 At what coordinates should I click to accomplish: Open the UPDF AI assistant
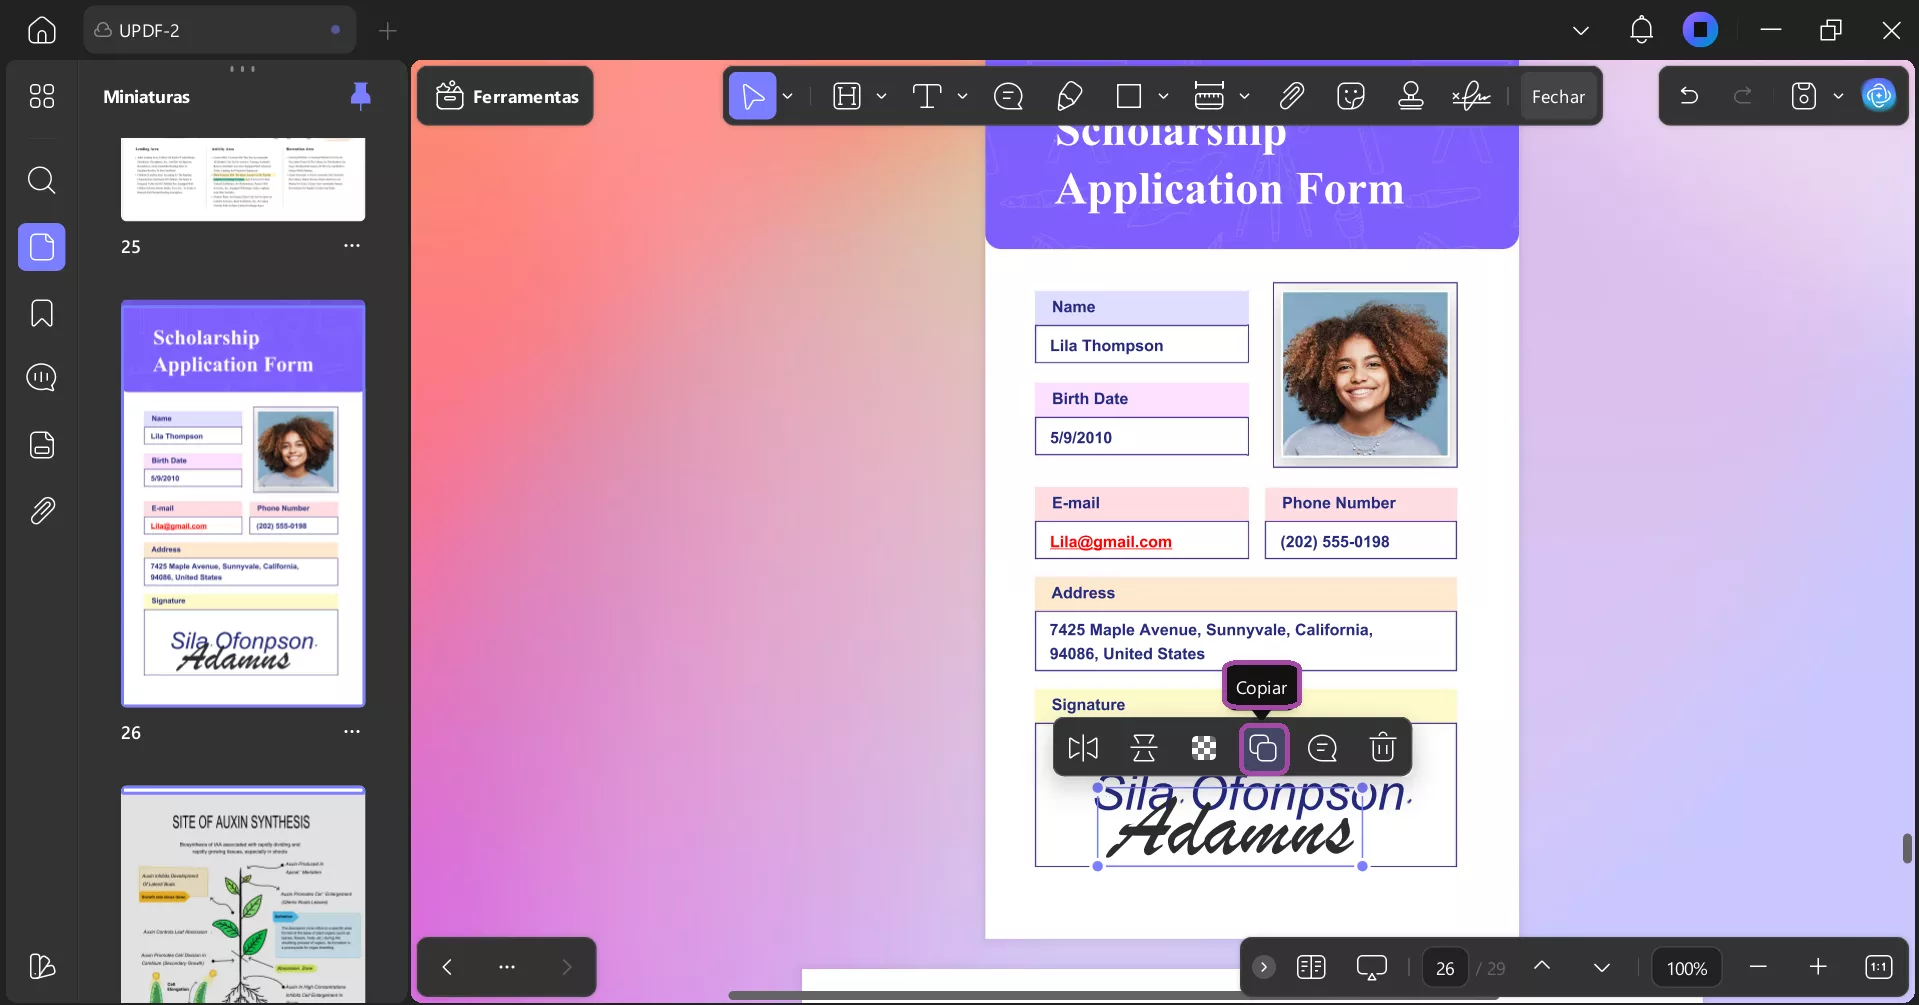click(1878, 96)
